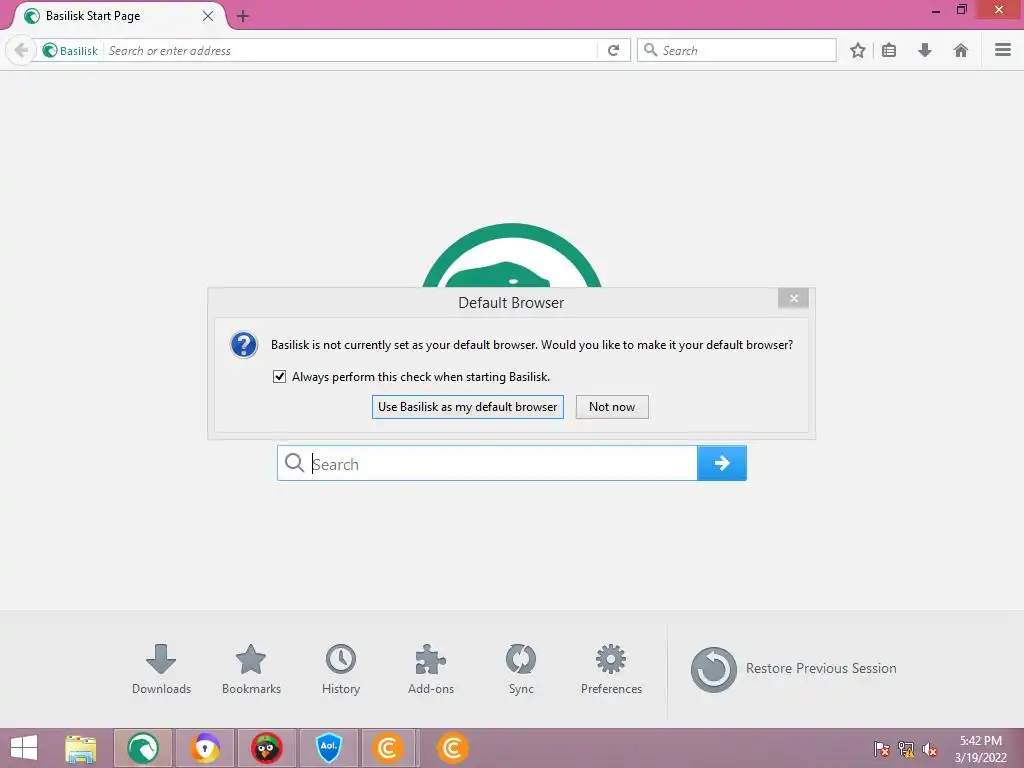This screenshot has height=768, width=1024.
Task: Click the taskbar clock showing 5:42 PM
Action: coord(981,749)
